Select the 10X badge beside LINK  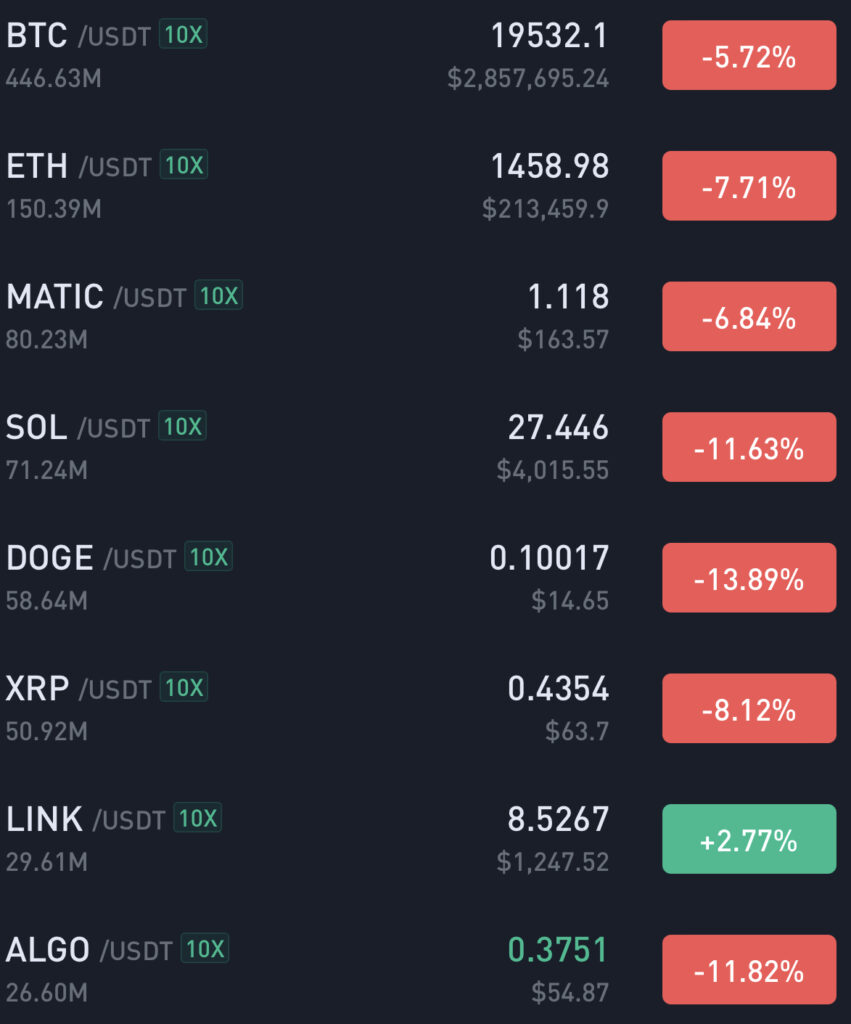click(197, 819)
